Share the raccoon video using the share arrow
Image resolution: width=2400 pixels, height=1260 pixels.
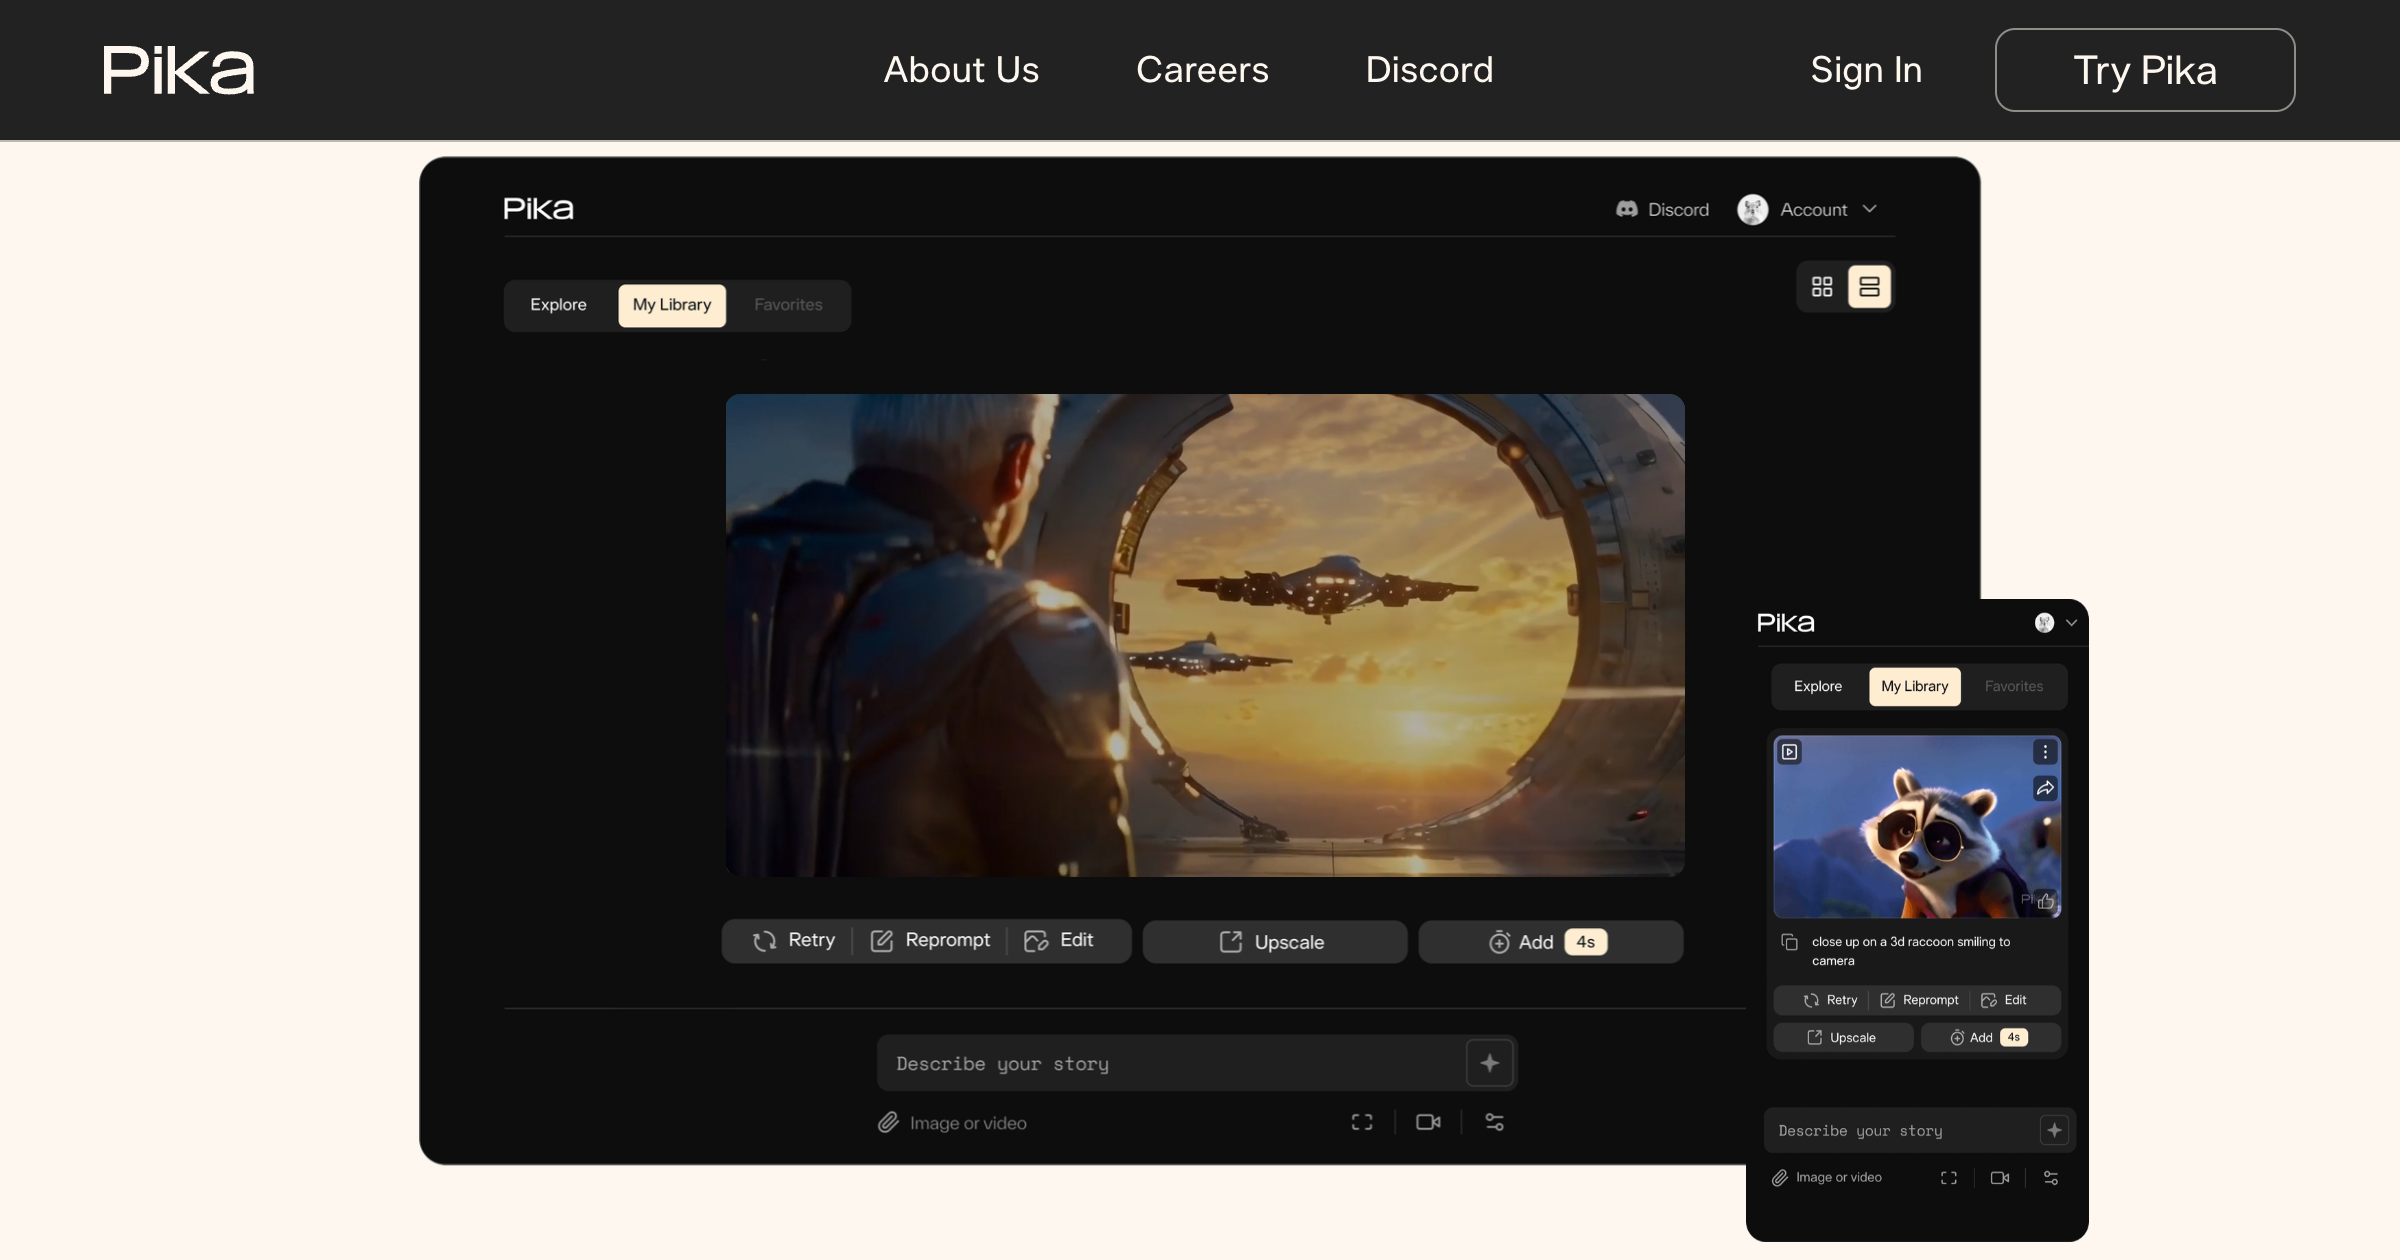tap(2044, 788)
